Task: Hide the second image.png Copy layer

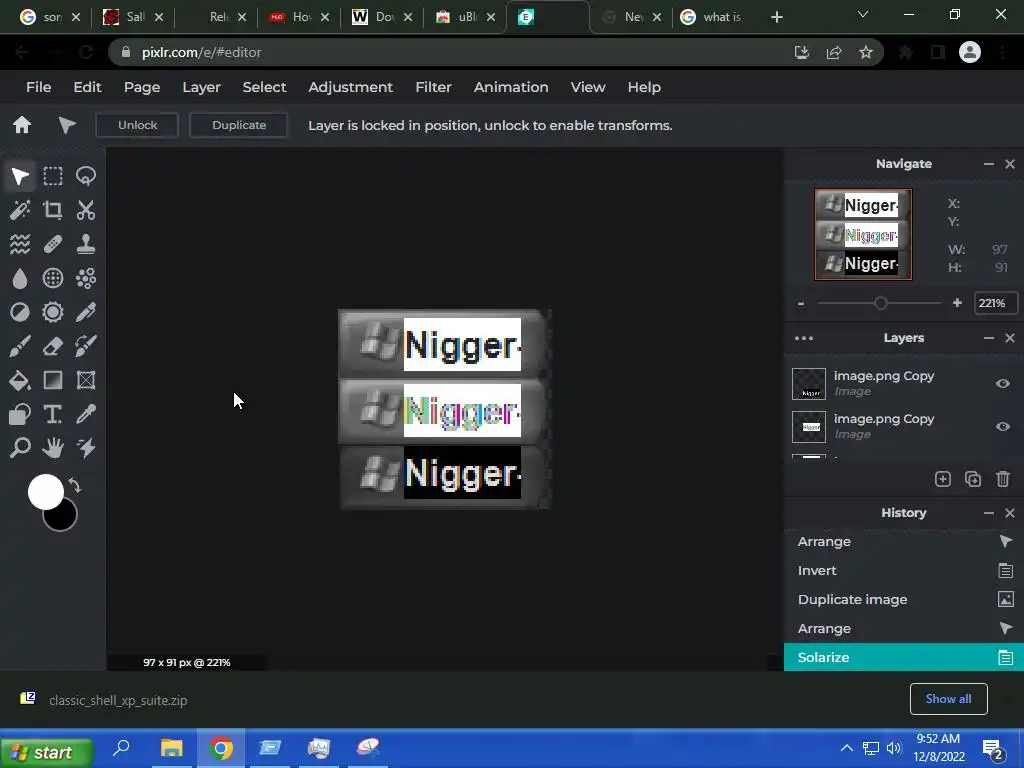Action: click(x=1003, y=426)
